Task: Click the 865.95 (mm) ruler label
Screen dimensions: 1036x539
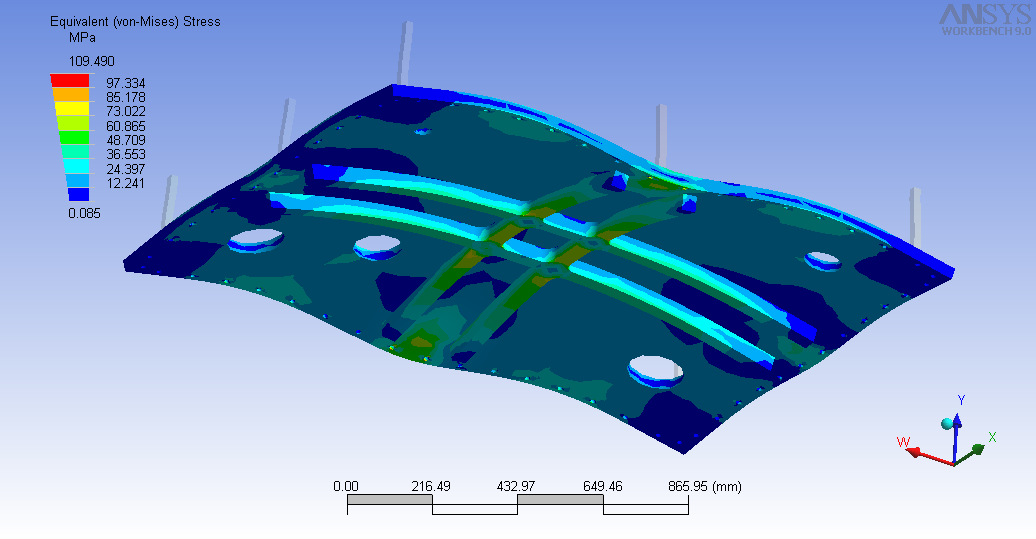Action: 705,487
